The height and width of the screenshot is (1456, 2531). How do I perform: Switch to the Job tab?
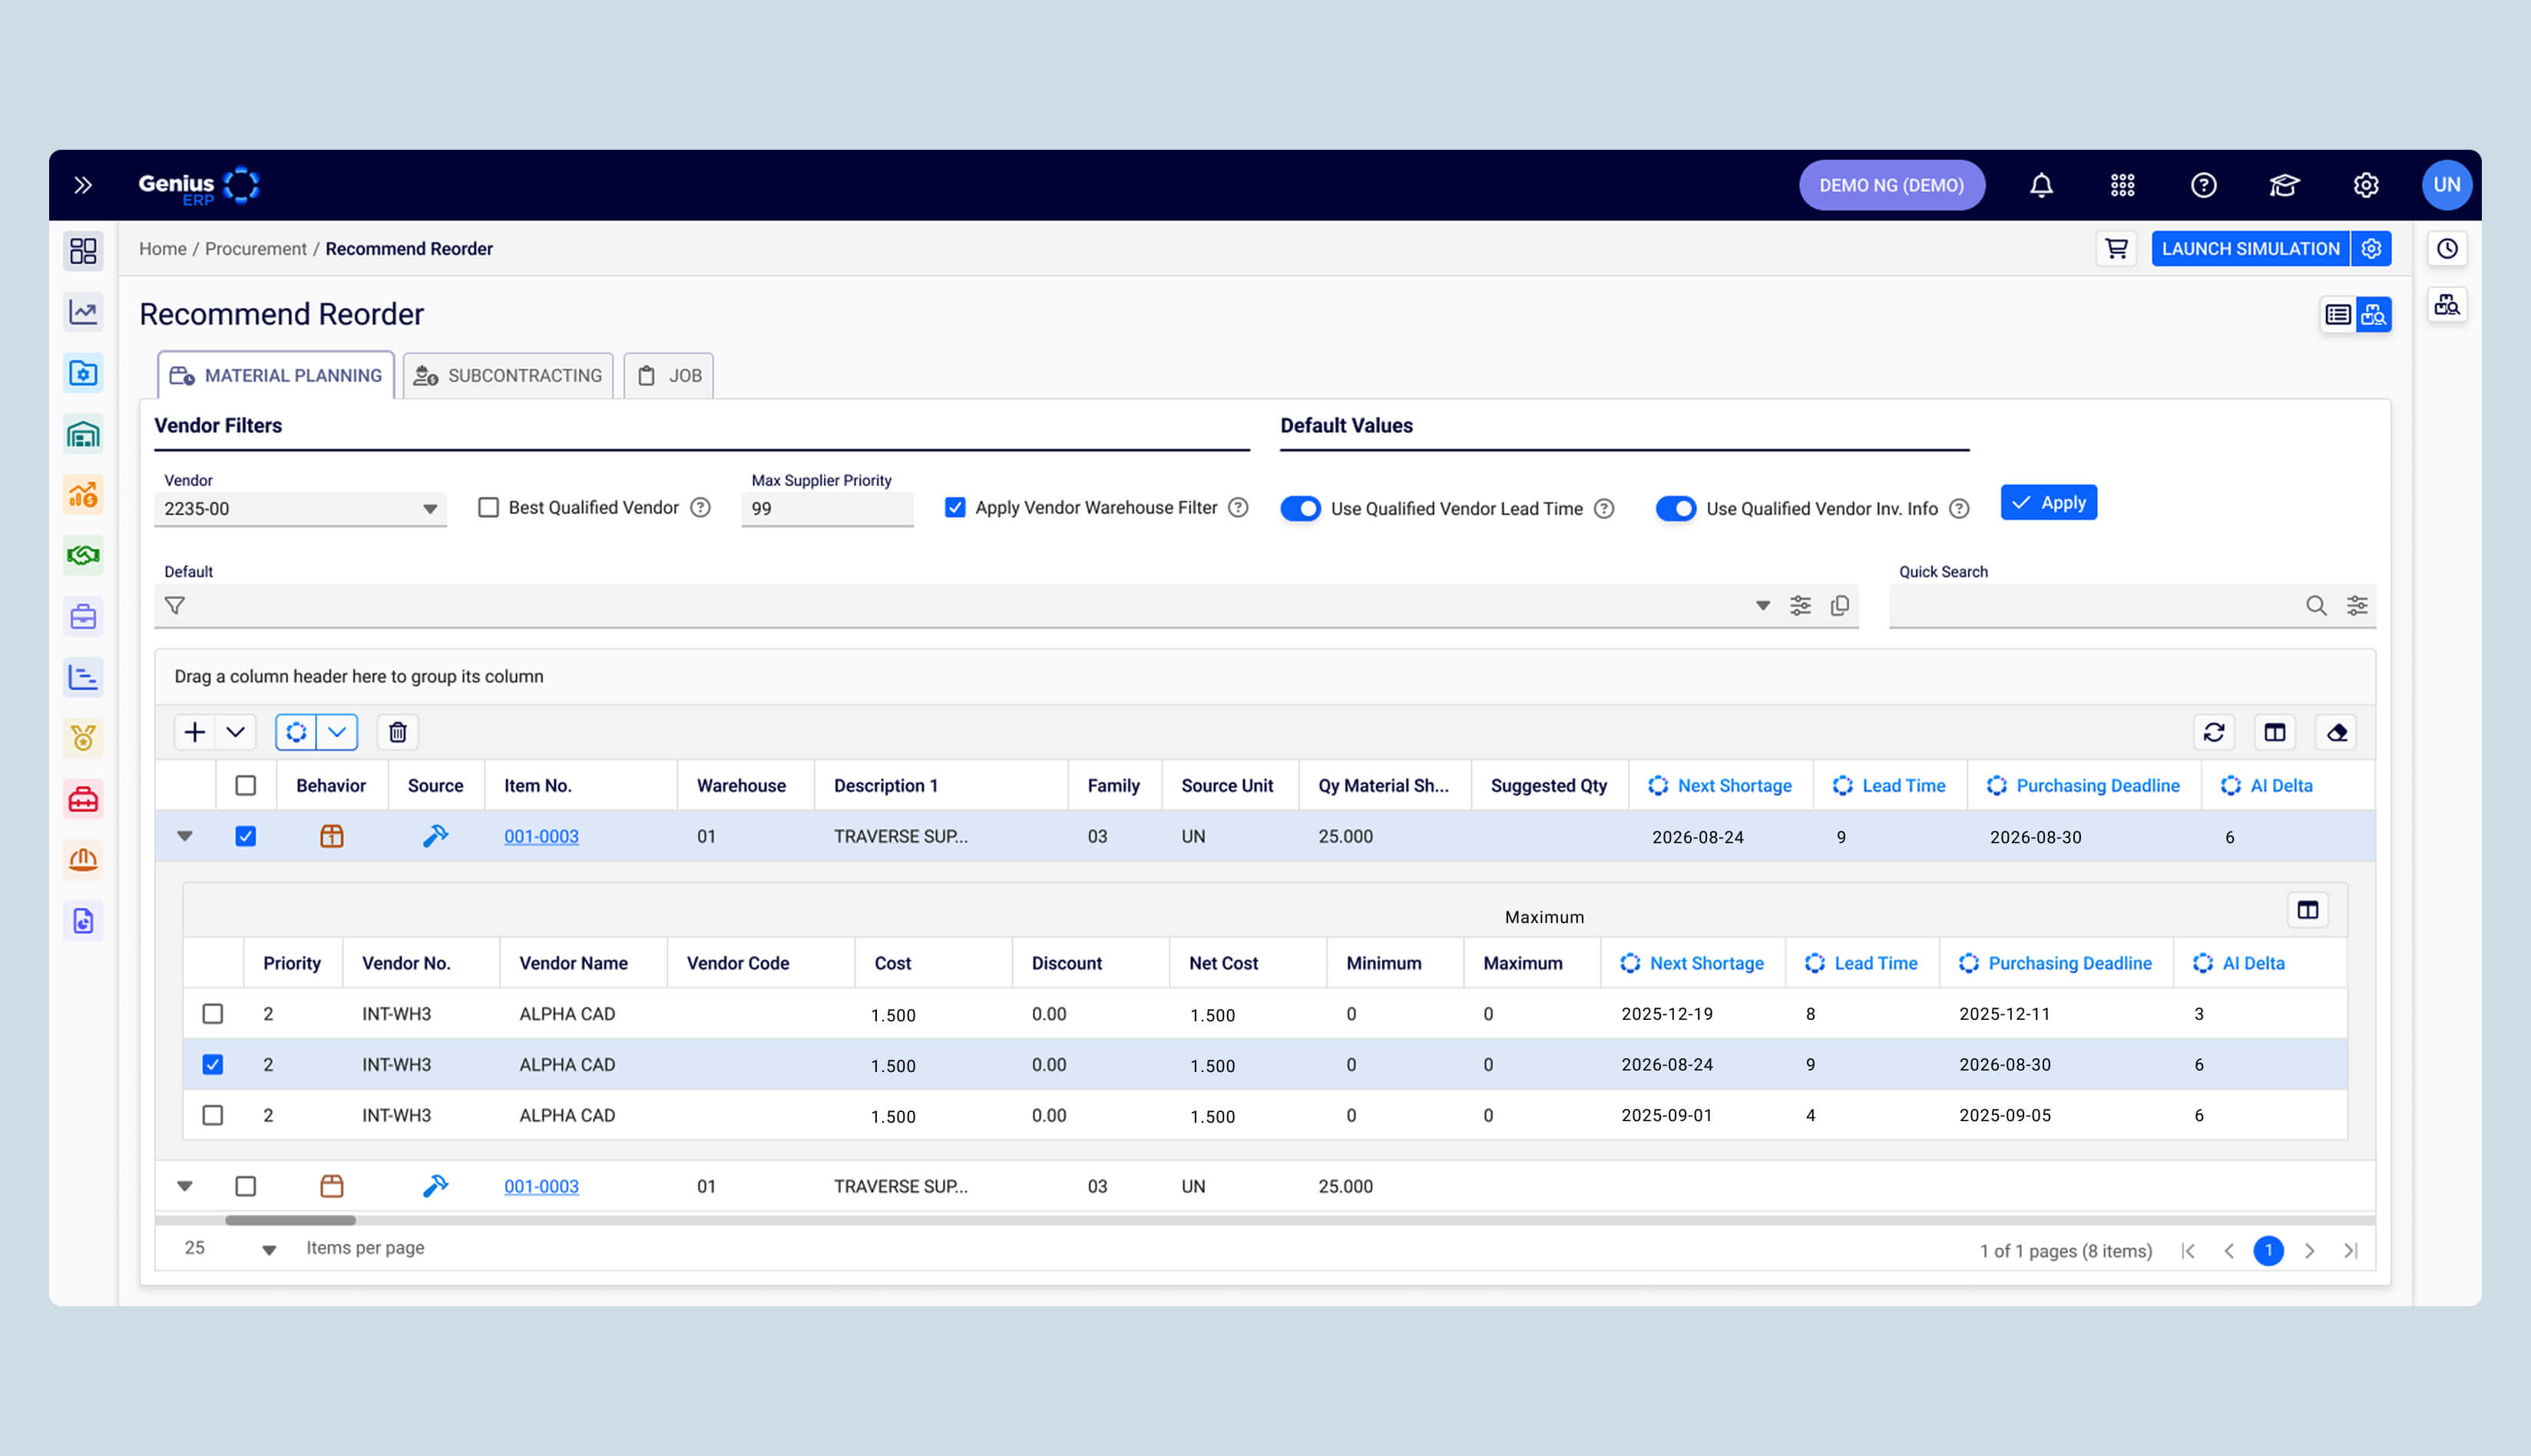669,376
